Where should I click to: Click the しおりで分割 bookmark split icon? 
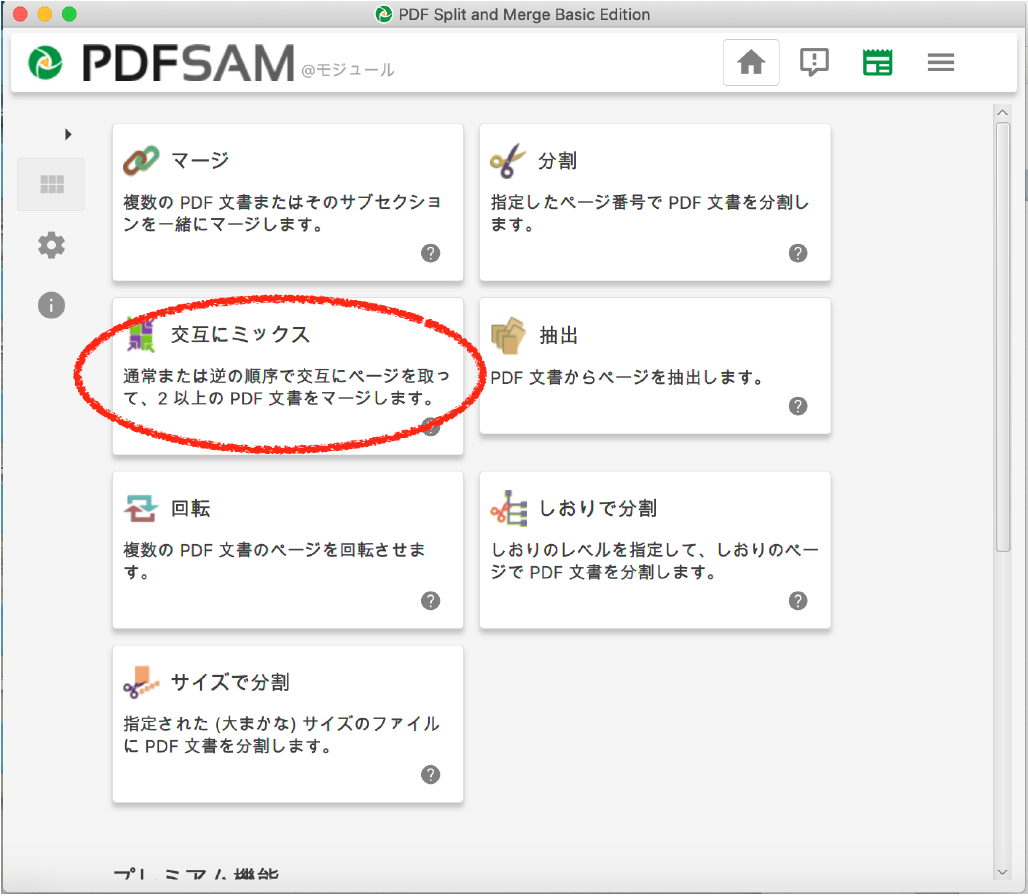click(508, 509)
